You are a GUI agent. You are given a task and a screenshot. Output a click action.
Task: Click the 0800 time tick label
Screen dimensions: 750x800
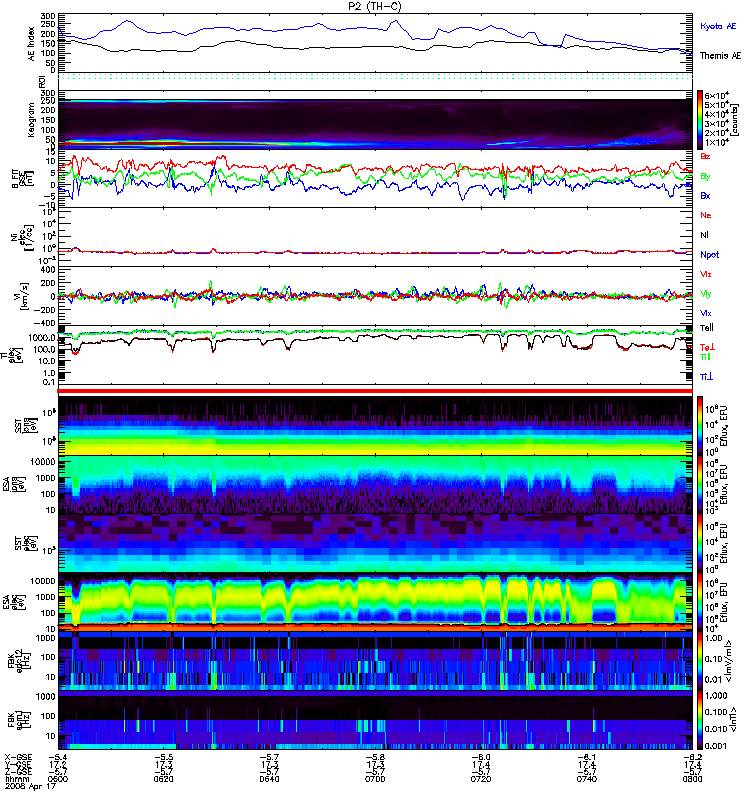point(692,779)
